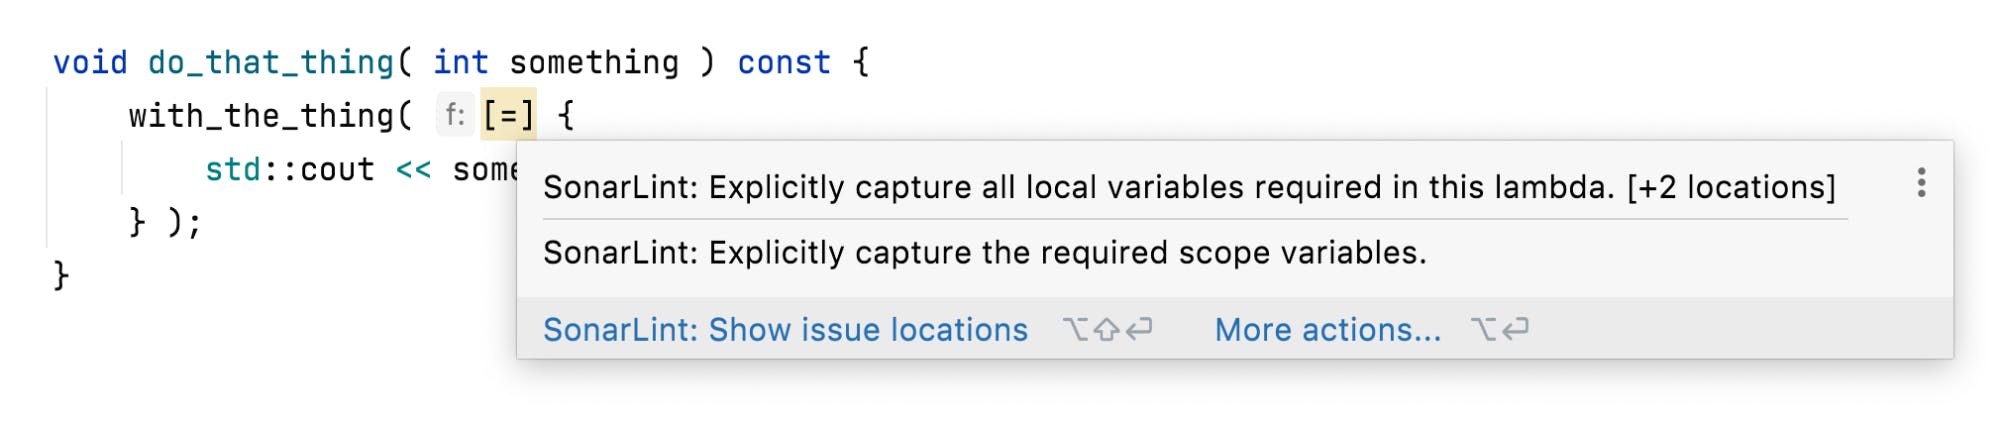Open the tooltip's three-dot options menu
This screenshot has width=1999, height=442.
click(x=1921, y=183)
